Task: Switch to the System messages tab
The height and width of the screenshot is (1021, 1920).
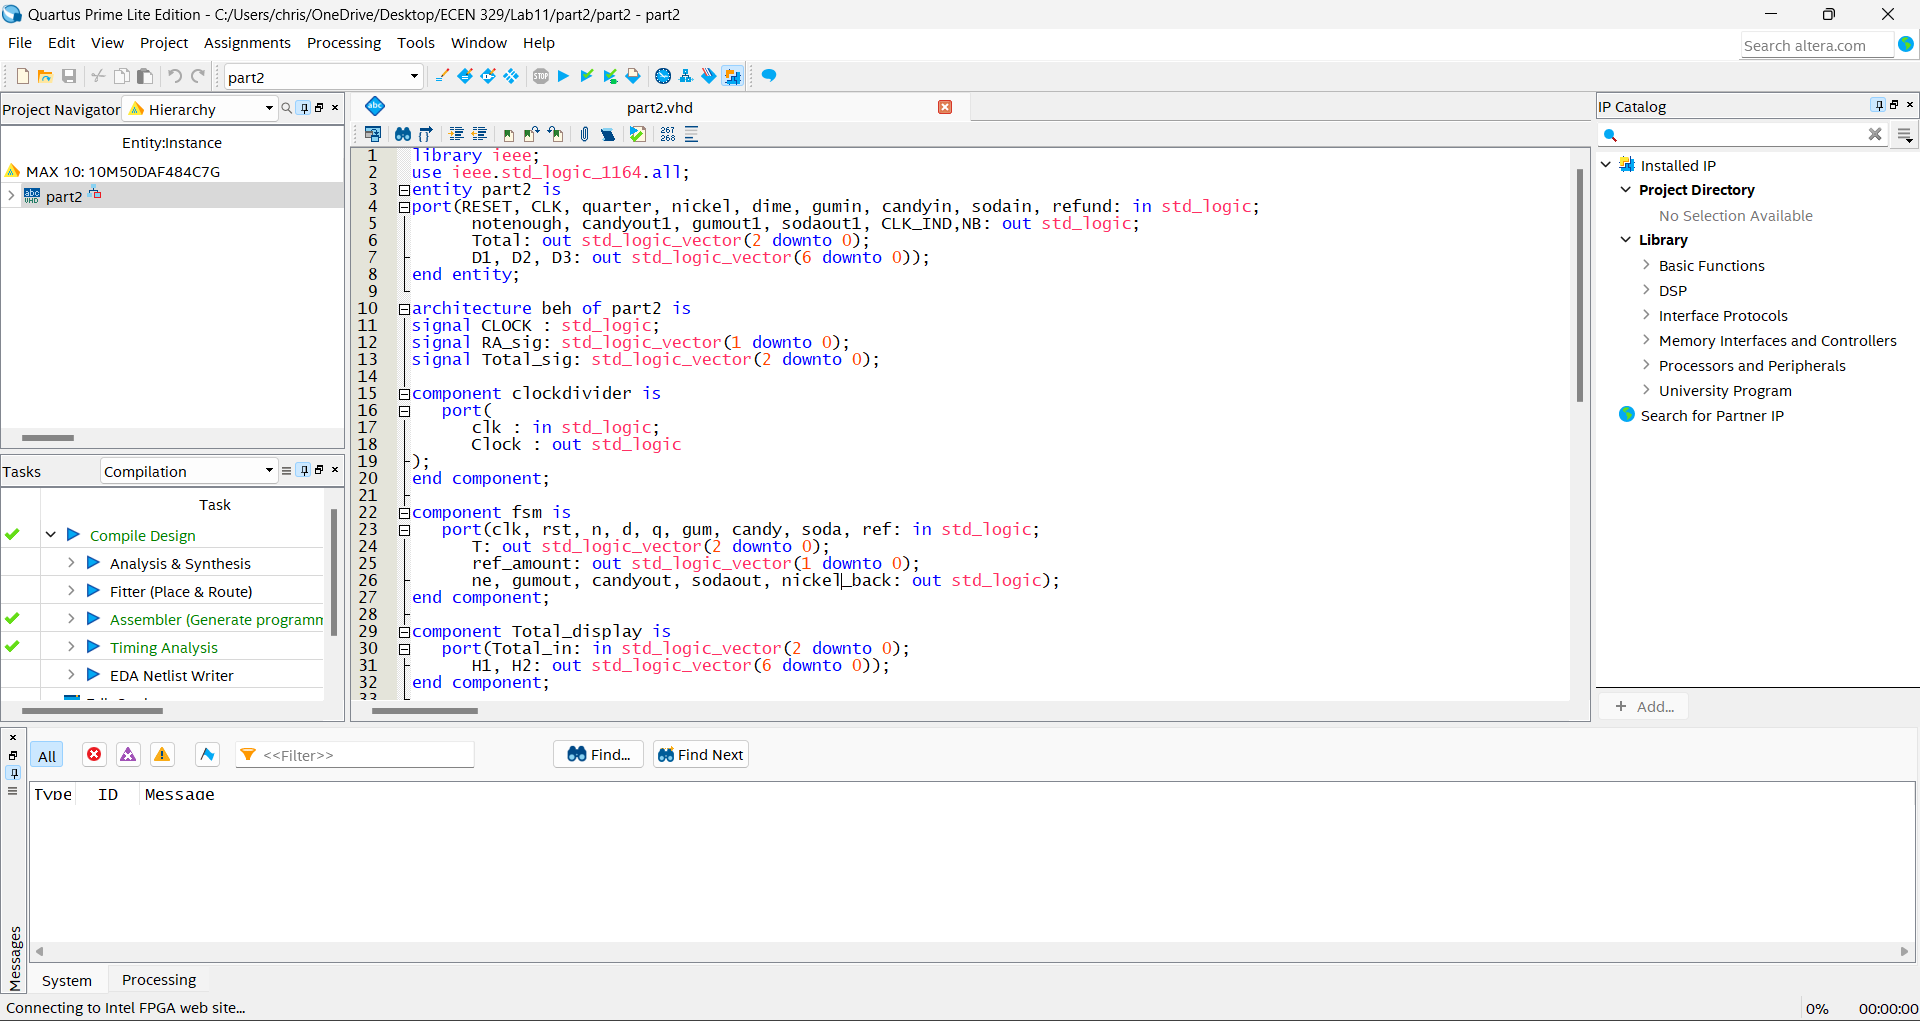Action: 67,981
